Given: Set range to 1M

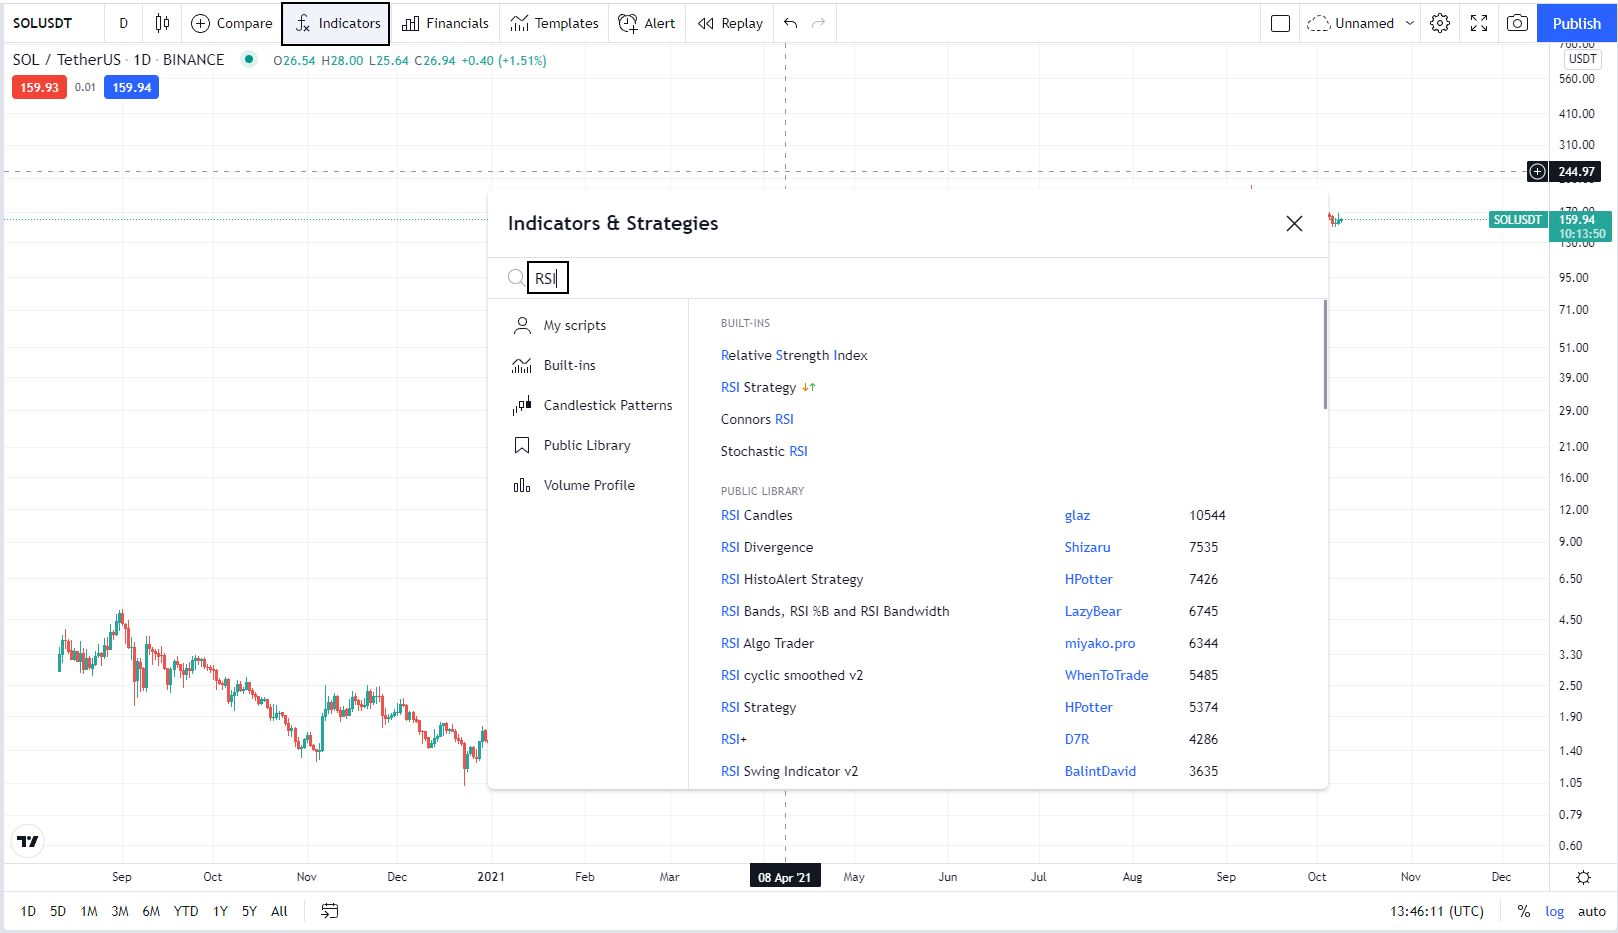Looking at the screenshot, I should 89,911.
